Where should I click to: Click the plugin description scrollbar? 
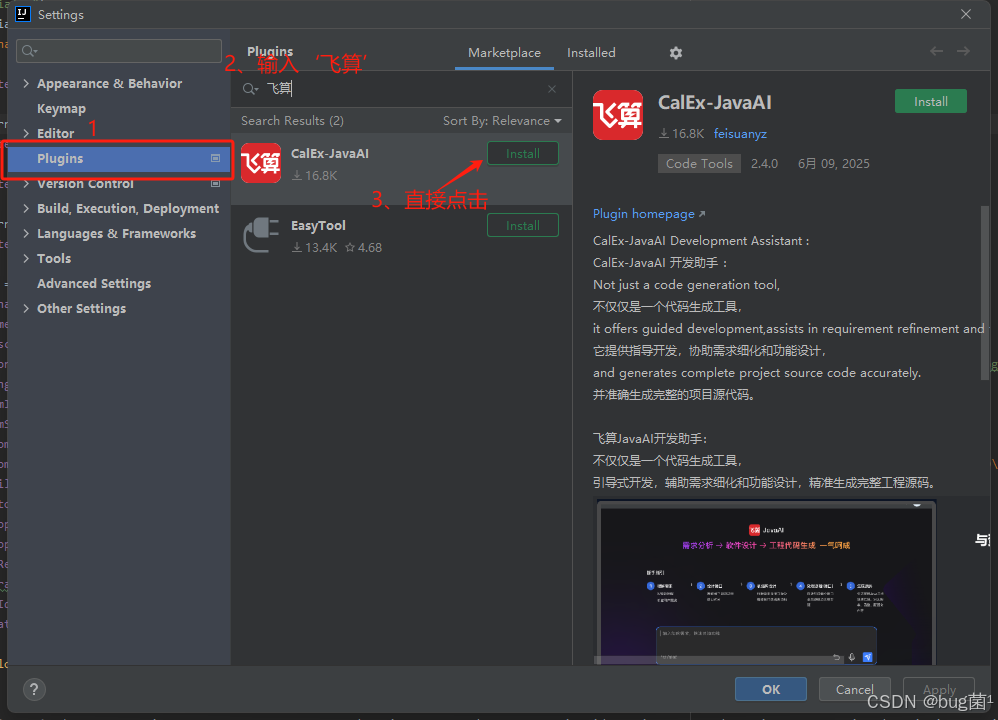point(985,293)
